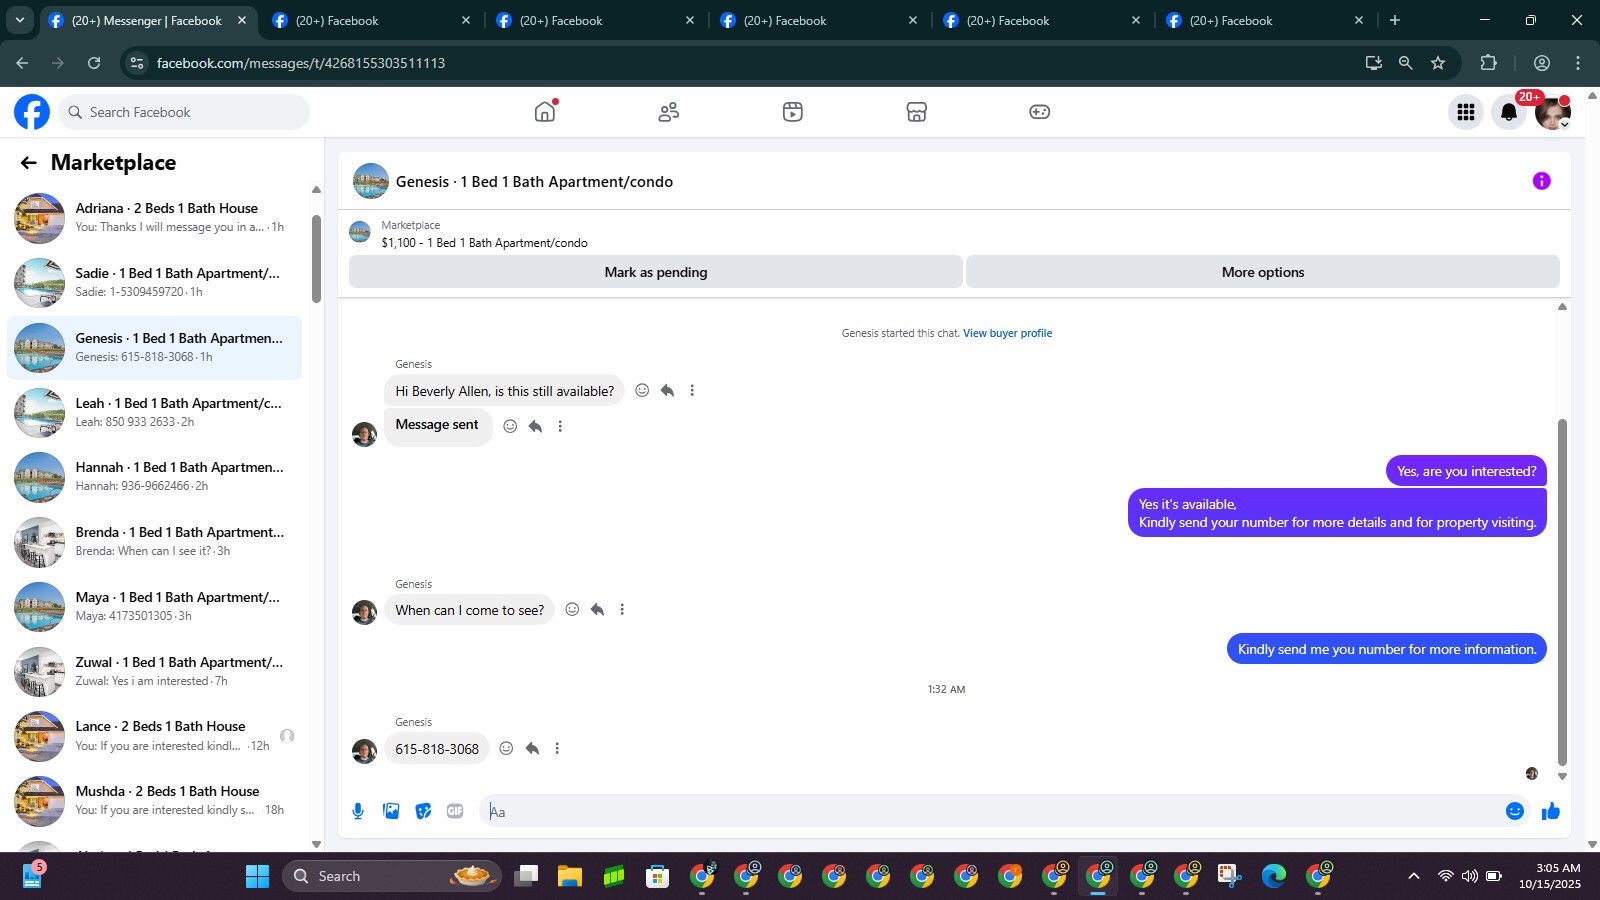1600x900 pixels.
Task: Open the Video/Reels icon in top navigation
Action: point(793,112)
